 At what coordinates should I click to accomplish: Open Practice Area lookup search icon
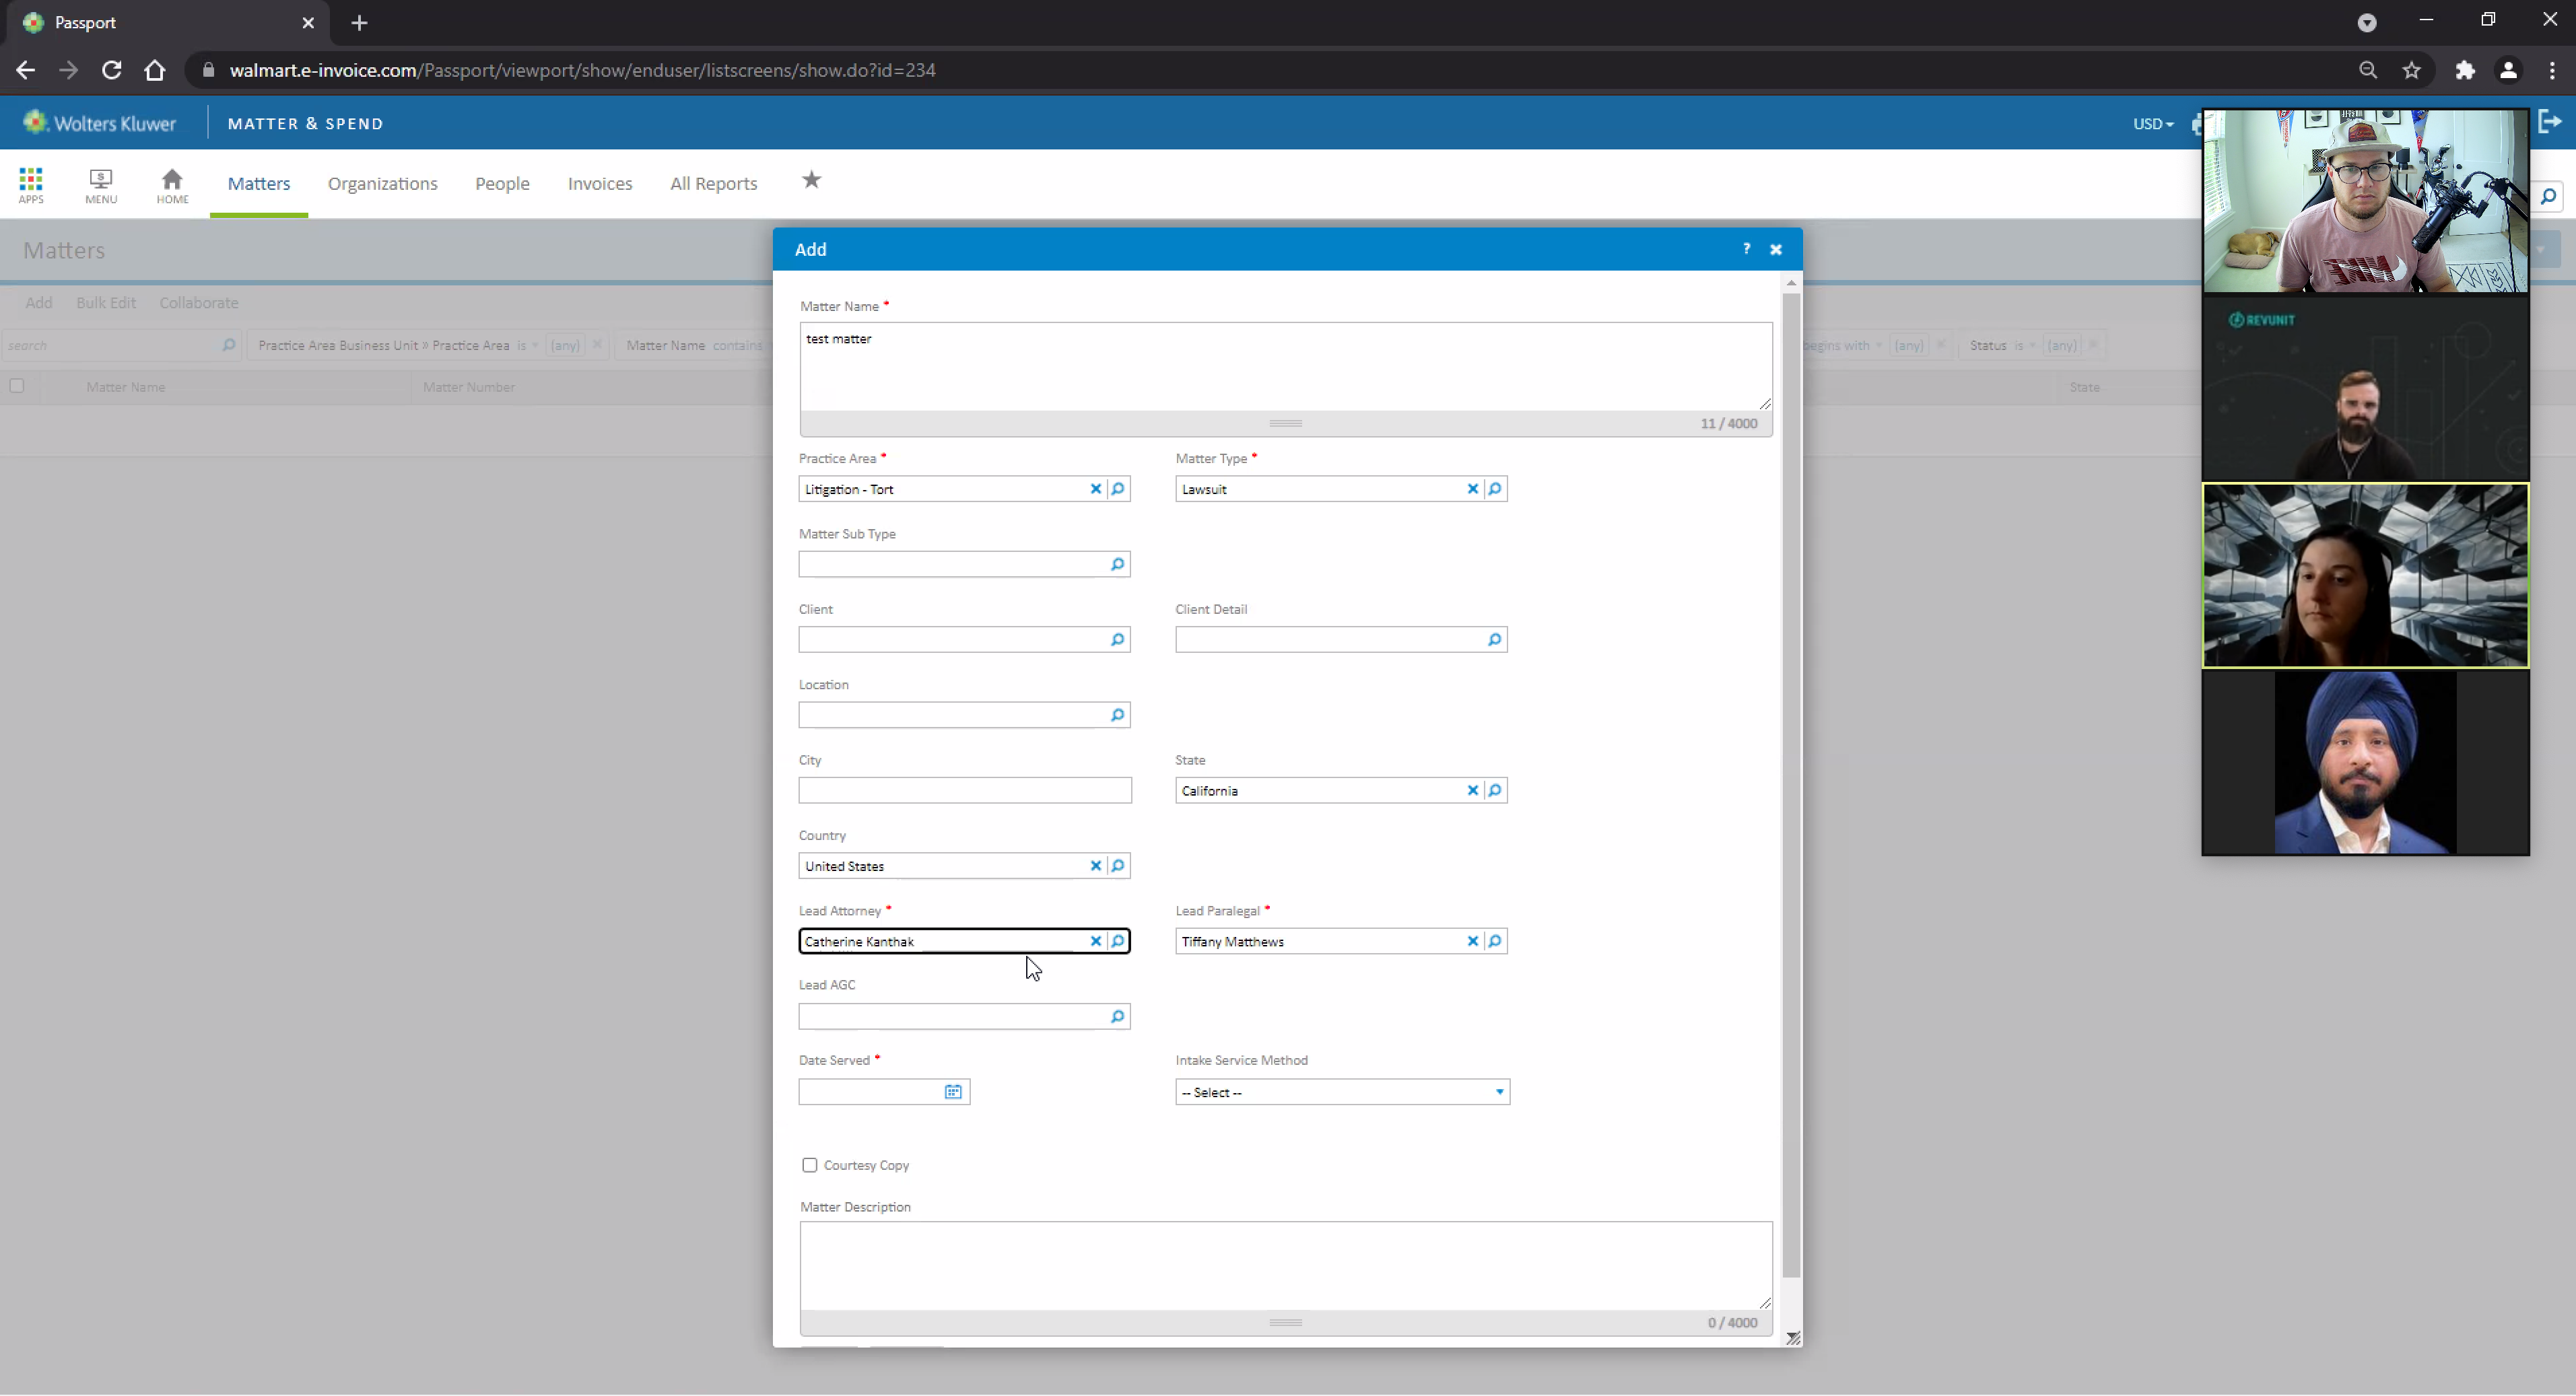(1118, 489)
